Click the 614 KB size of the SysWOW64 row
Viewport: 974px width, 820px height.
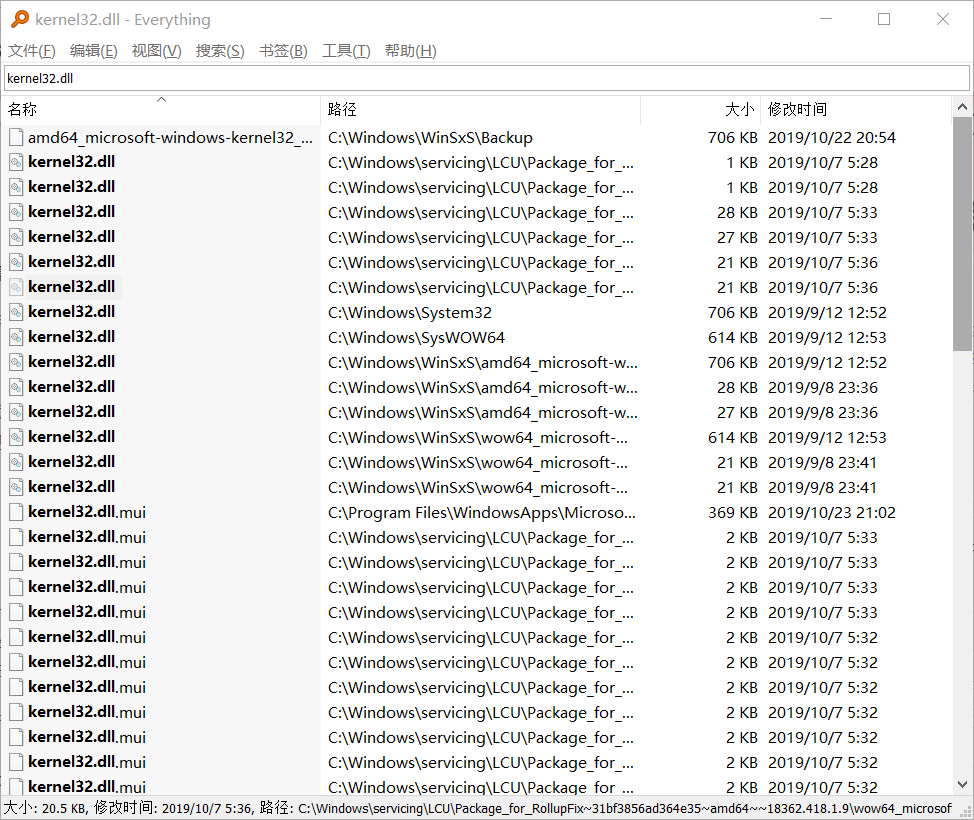(733, 338)
